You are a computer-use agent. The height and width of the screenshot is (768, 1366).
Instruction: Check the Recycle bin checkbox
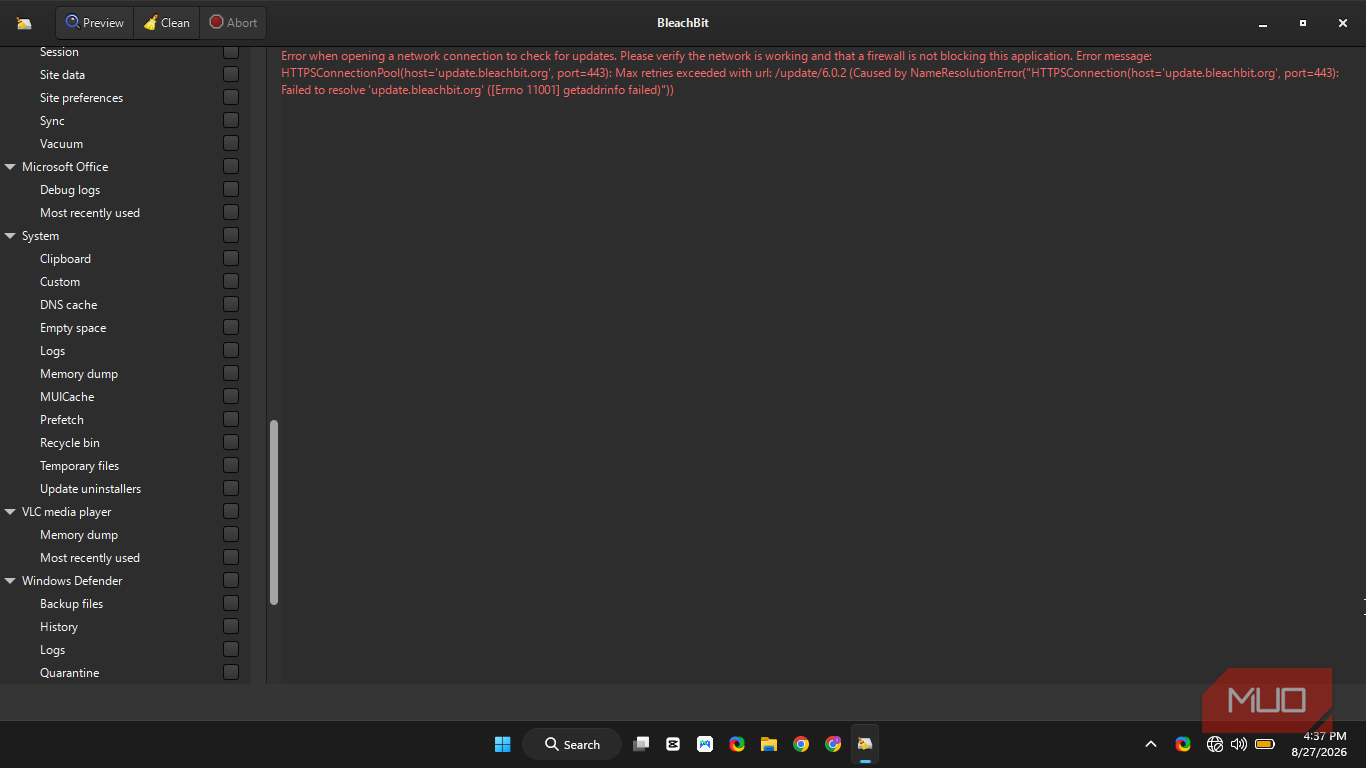point(231,443)
